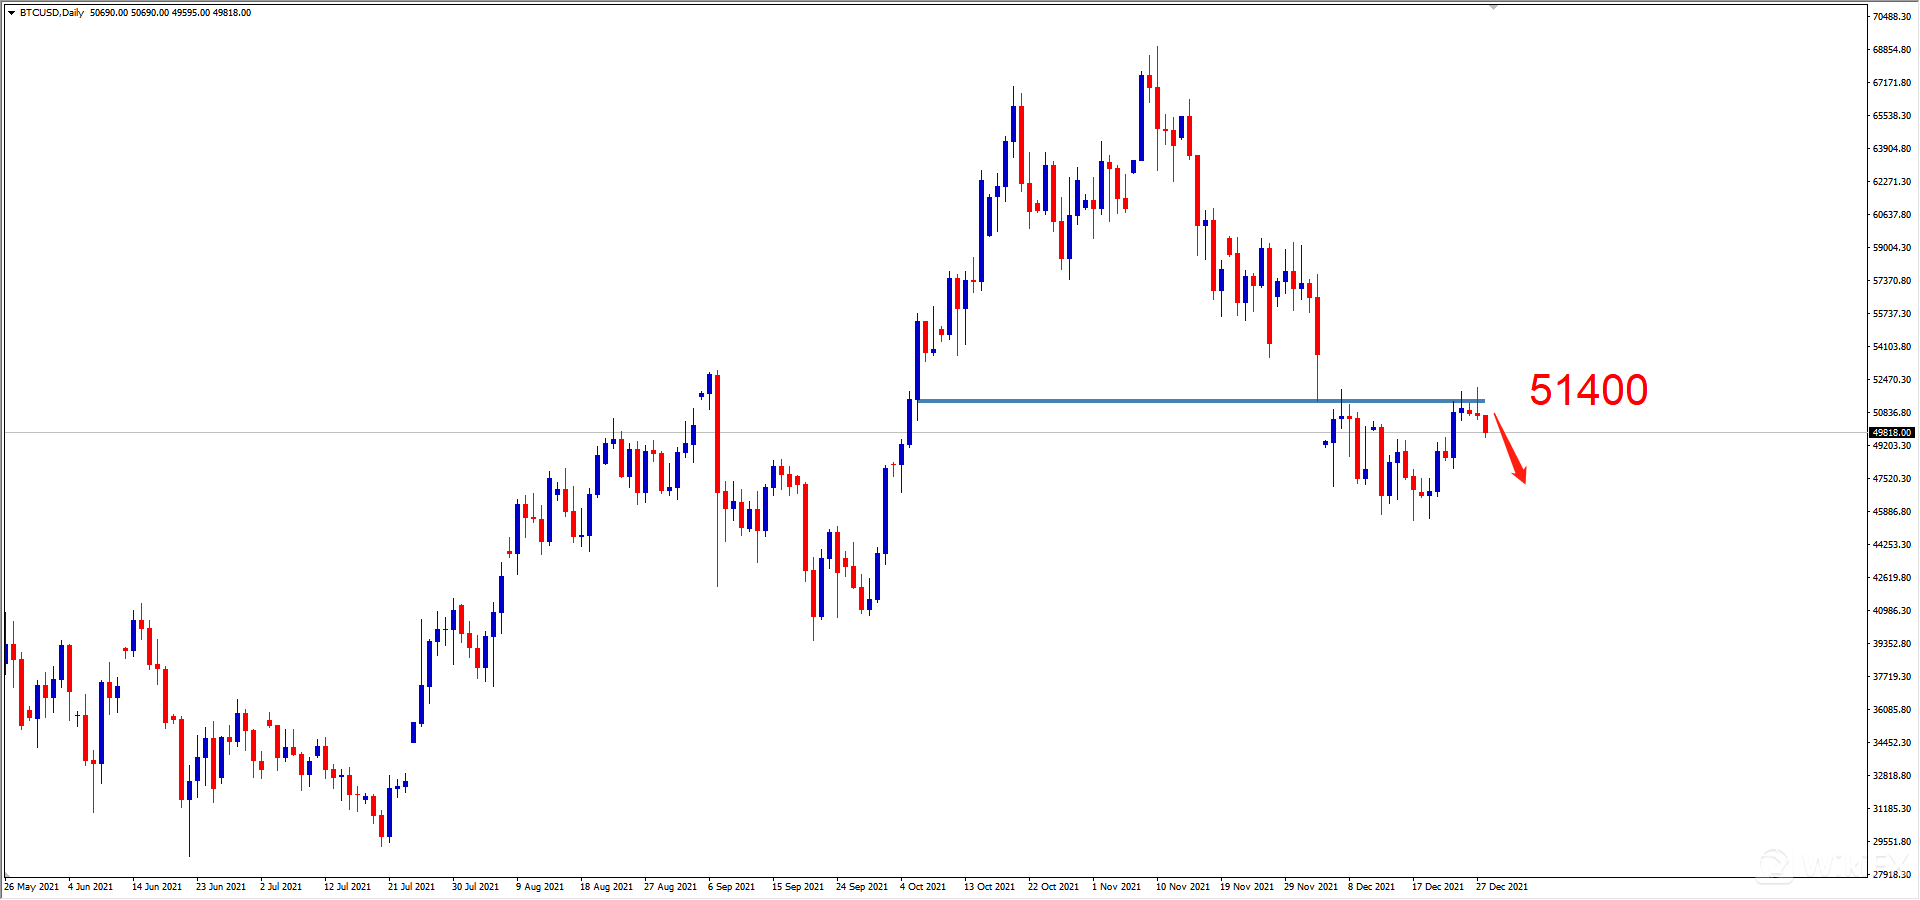Click the BTCUSD,Daily chart title text
The image size is (1920, 900).
(52, 13)
